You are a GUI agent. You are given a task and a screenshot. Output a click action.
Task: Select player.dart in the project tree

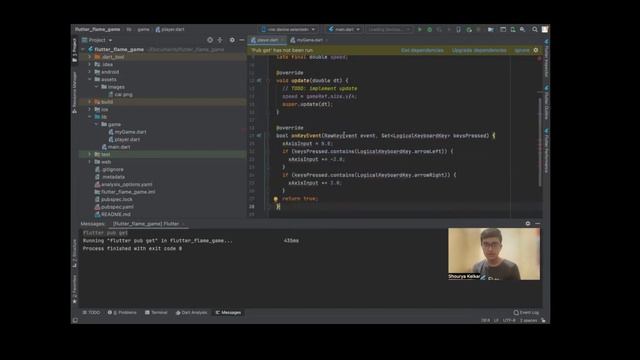(x=124, y=139)
